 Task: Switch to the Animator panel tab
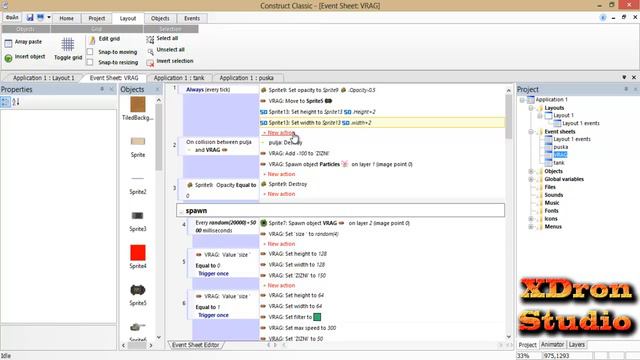[x=552, y=345]
